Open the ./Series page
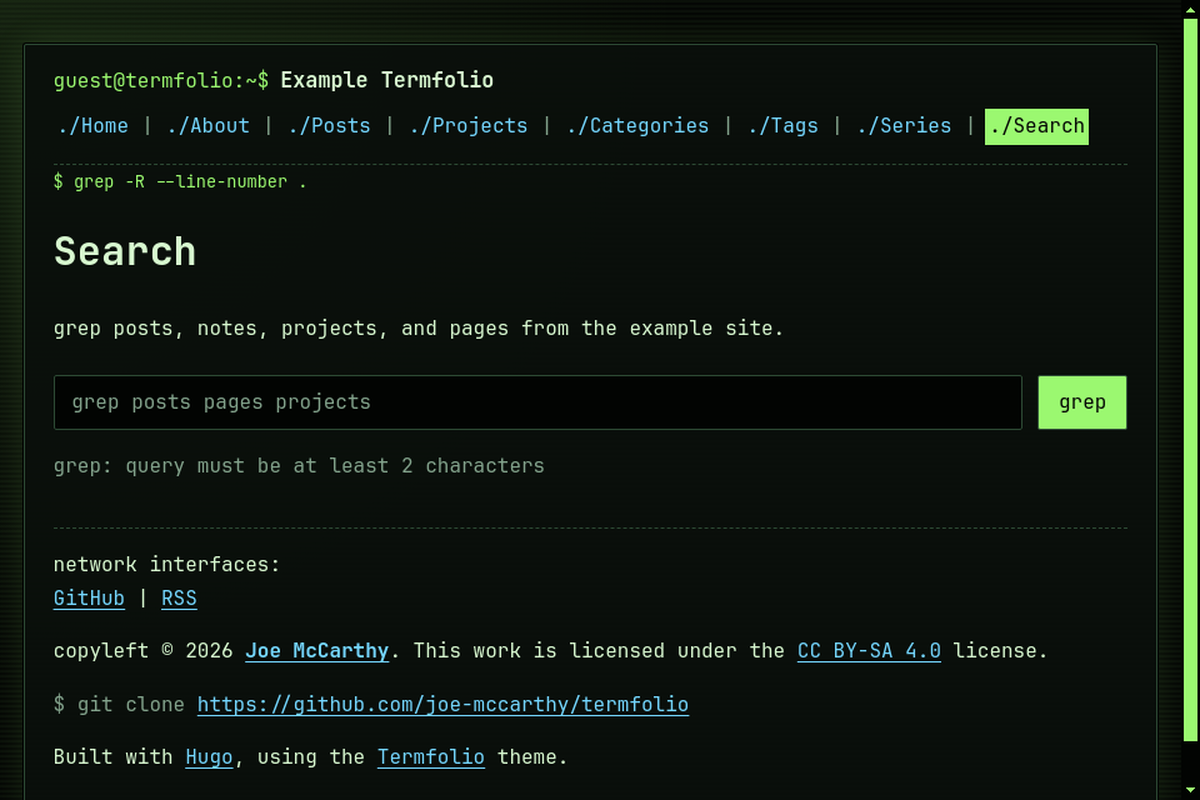 point(903,126)
